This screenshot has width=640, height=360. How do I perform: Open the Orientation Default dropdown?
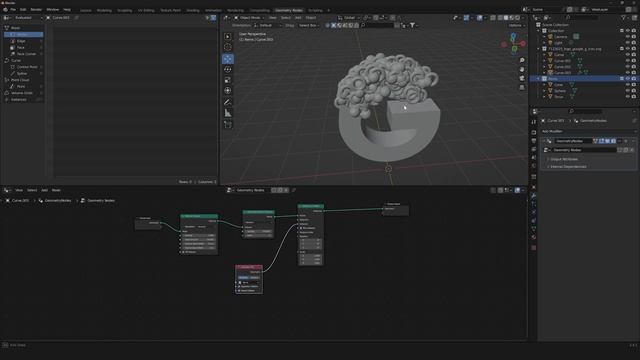pyautogui.click(x=268, y=25)
